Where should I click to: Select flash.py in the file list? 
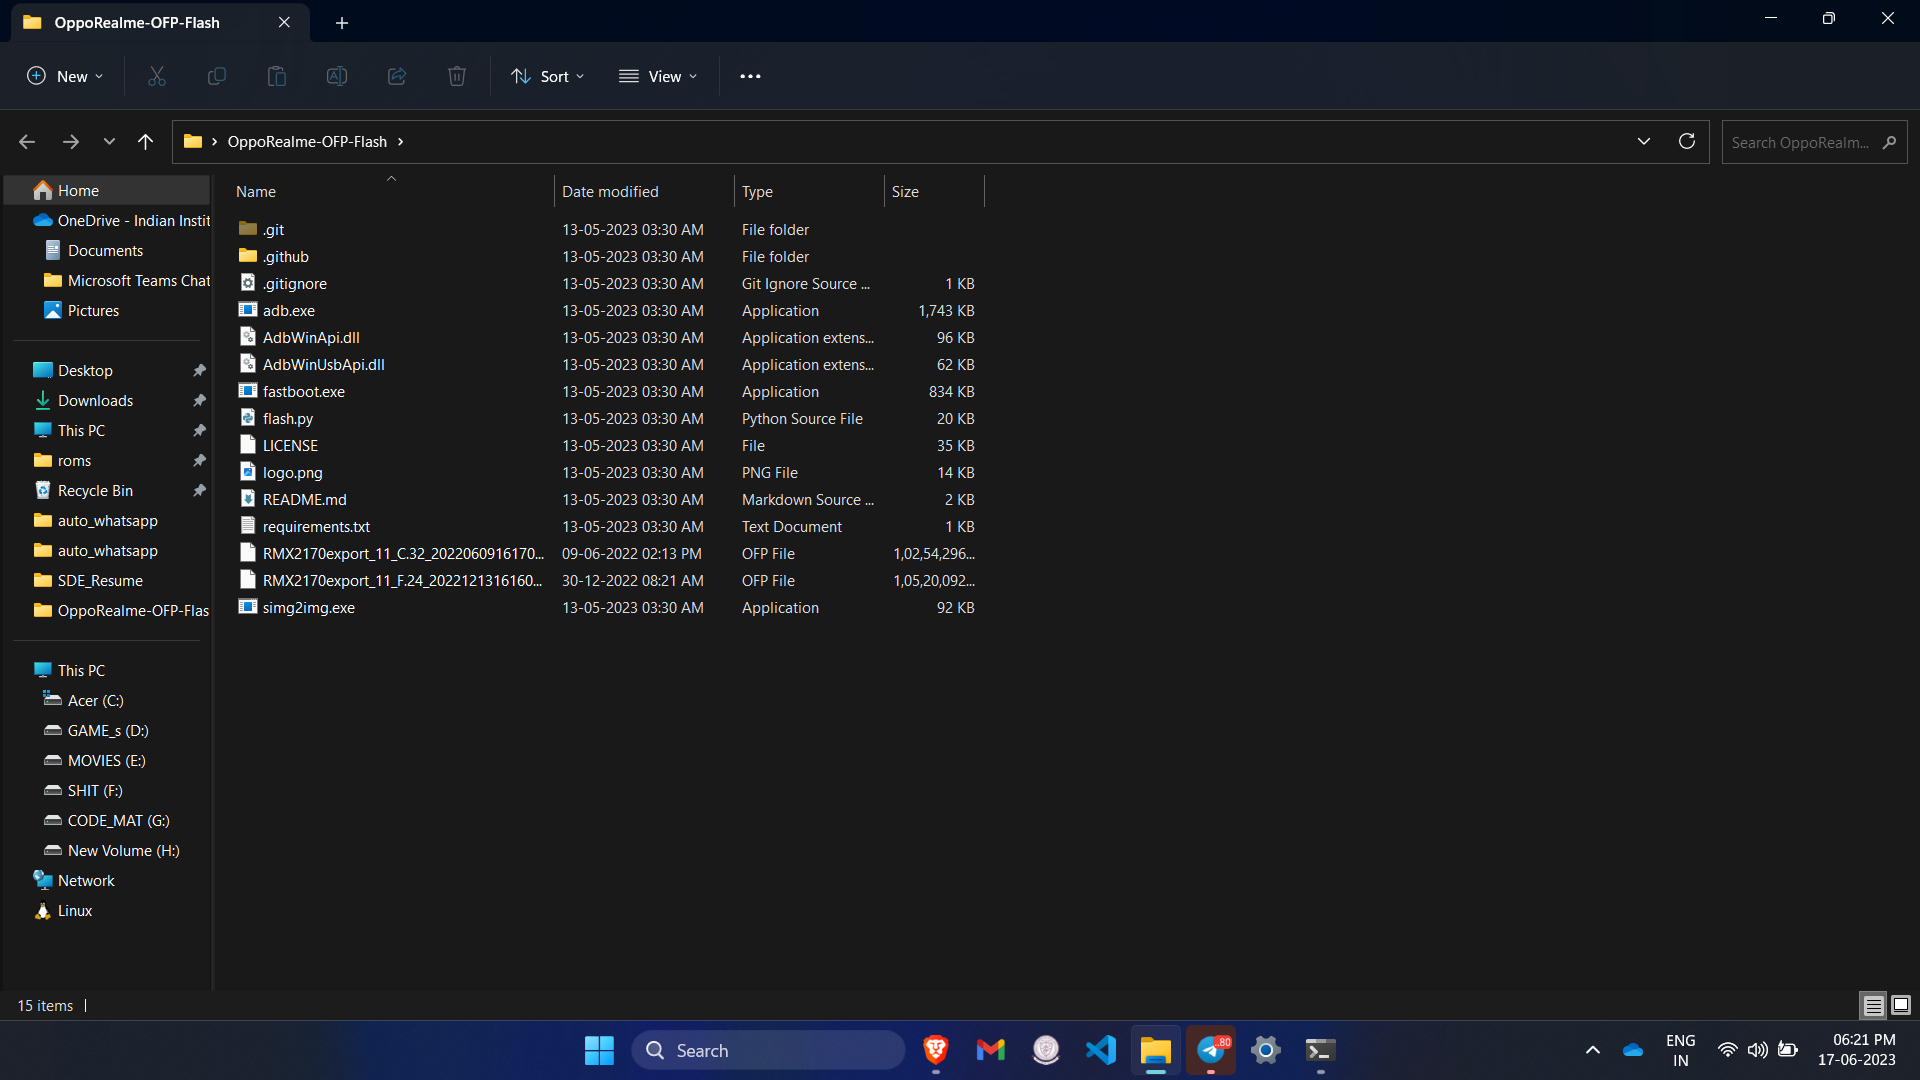(288, 419)
